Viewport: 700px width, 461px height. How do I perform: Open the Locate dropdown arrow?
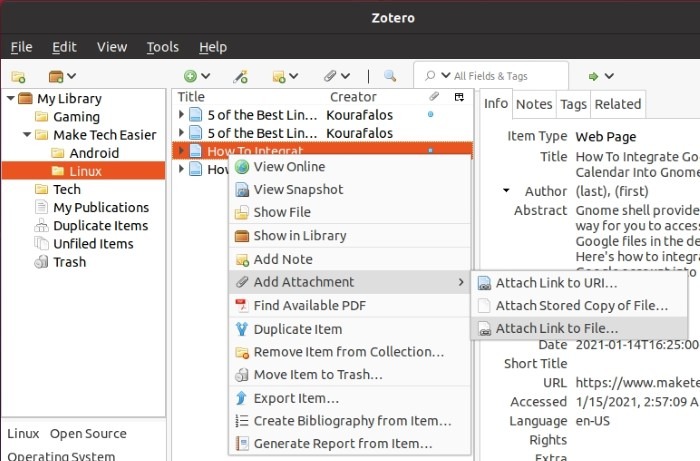click(609, 76)
